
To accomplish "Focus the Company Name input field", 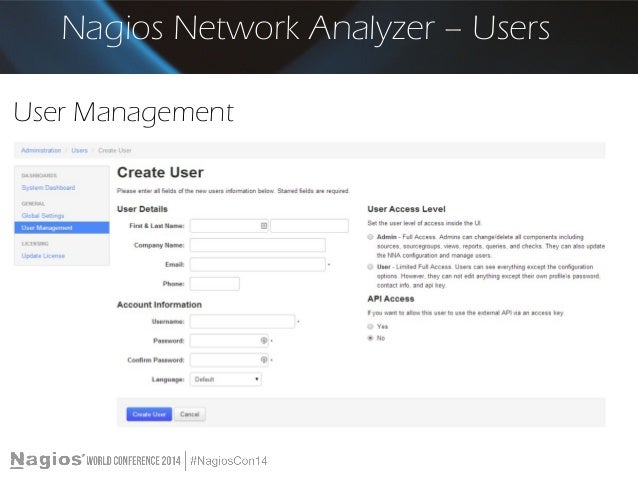I will point(258,245).
